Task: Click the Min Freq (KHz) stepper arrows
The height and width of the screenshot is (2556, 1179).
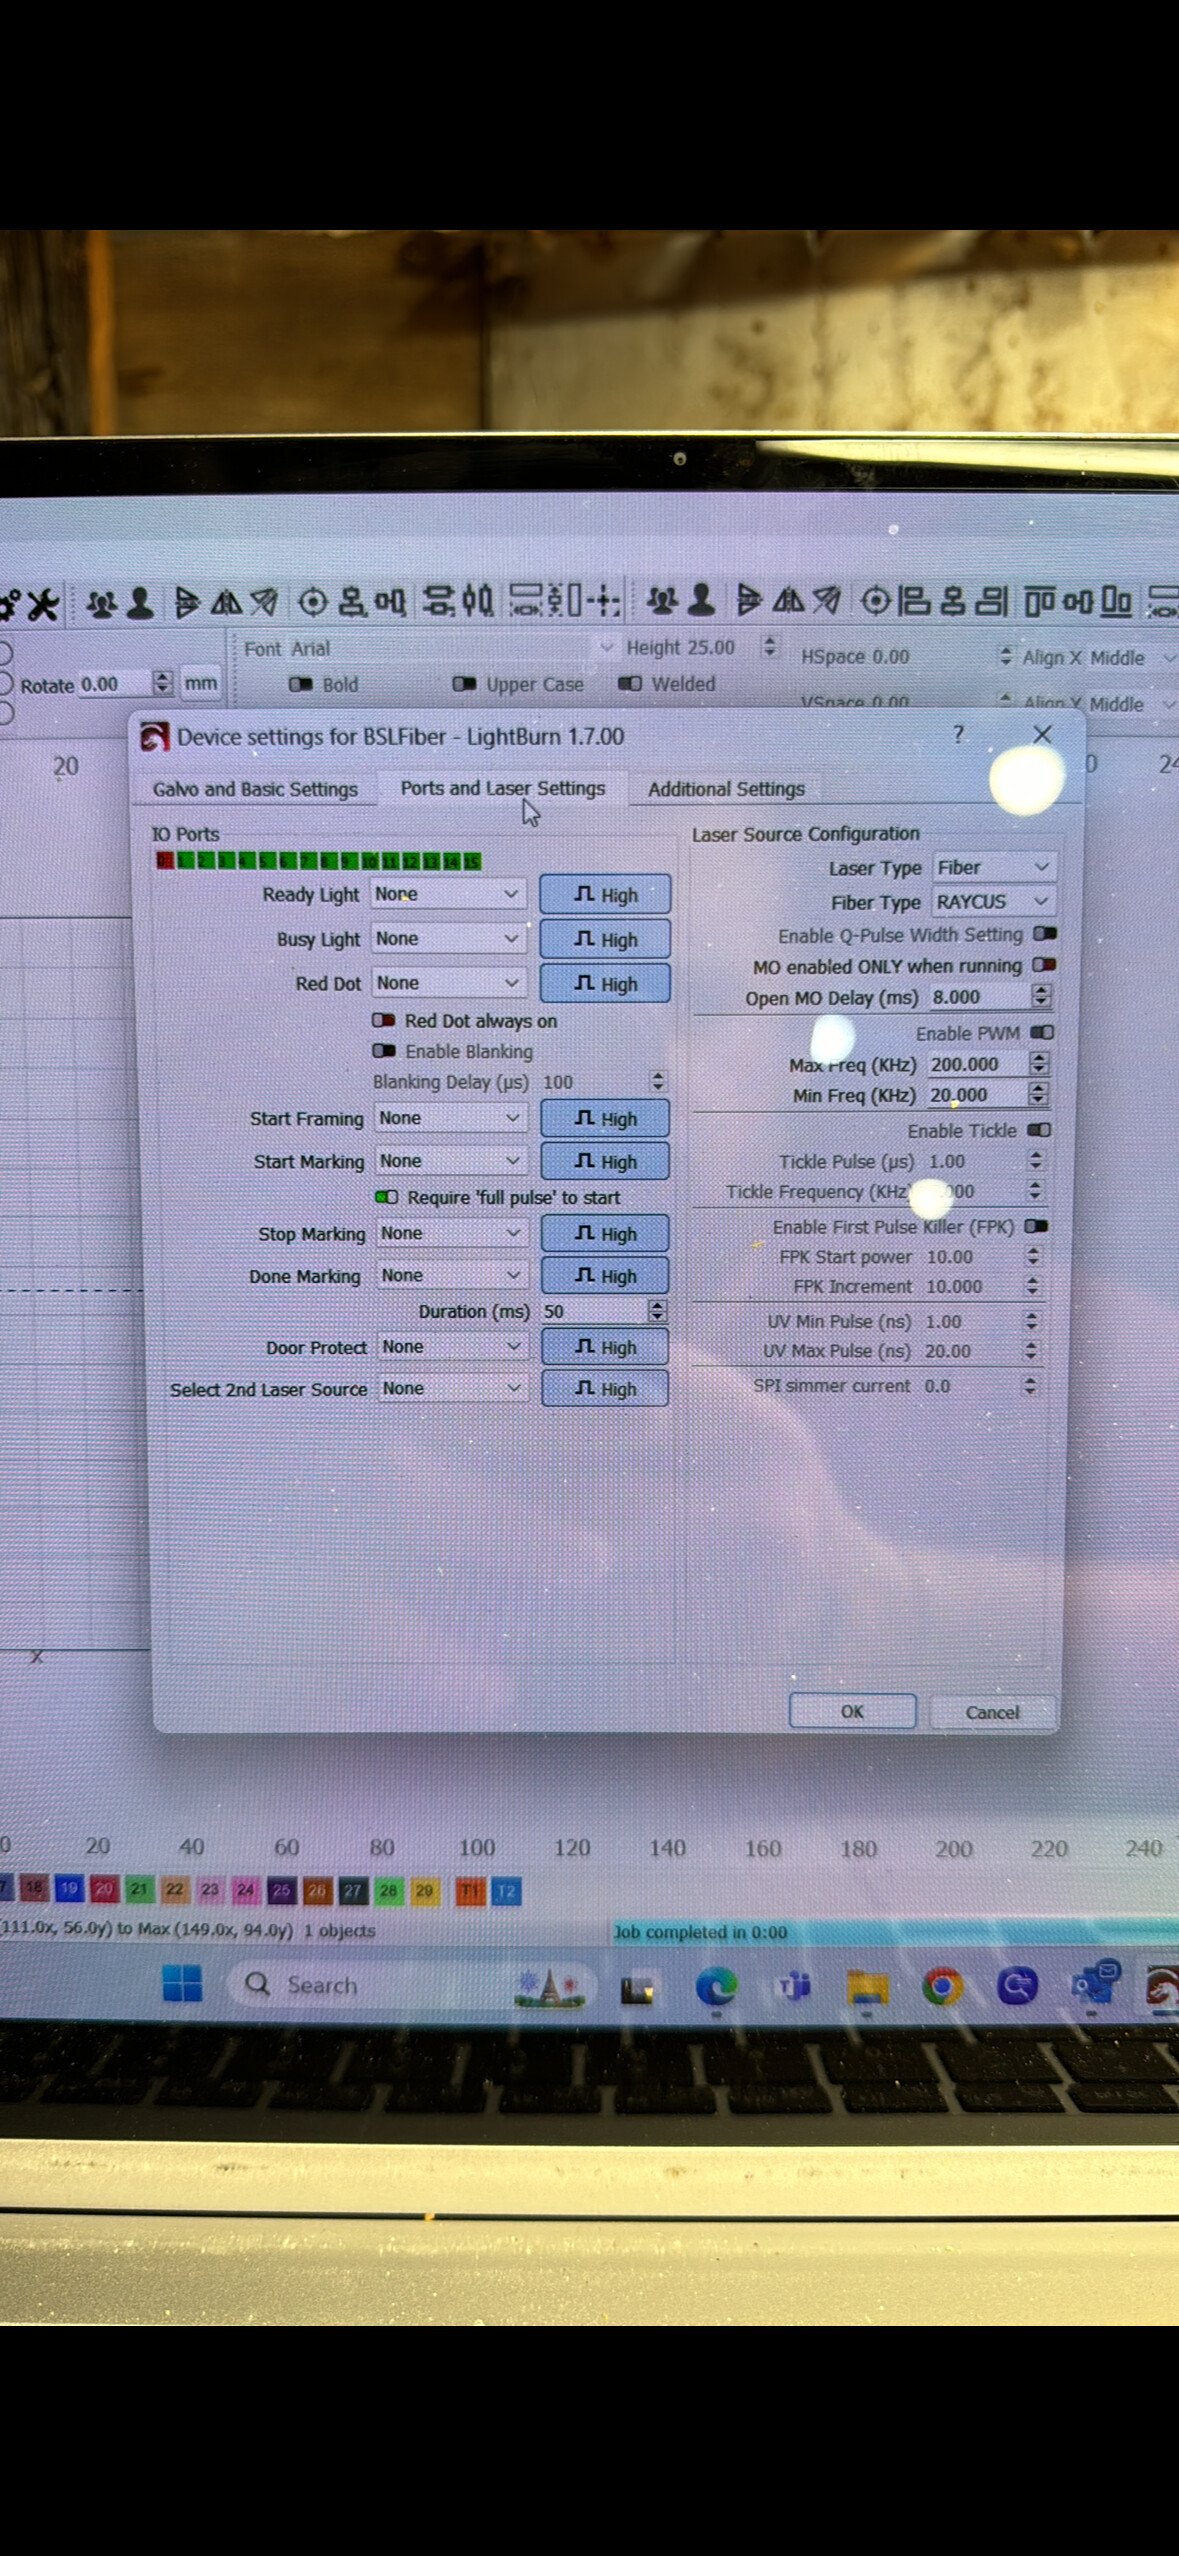Action: point(1038,1094)
